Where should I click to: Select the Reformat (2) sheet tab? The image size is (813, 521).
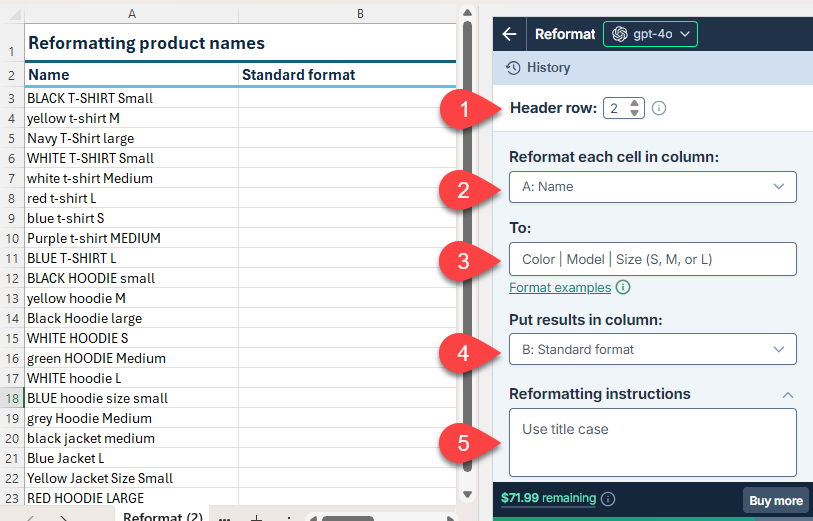pyautogui.click(x=163, y=517)
